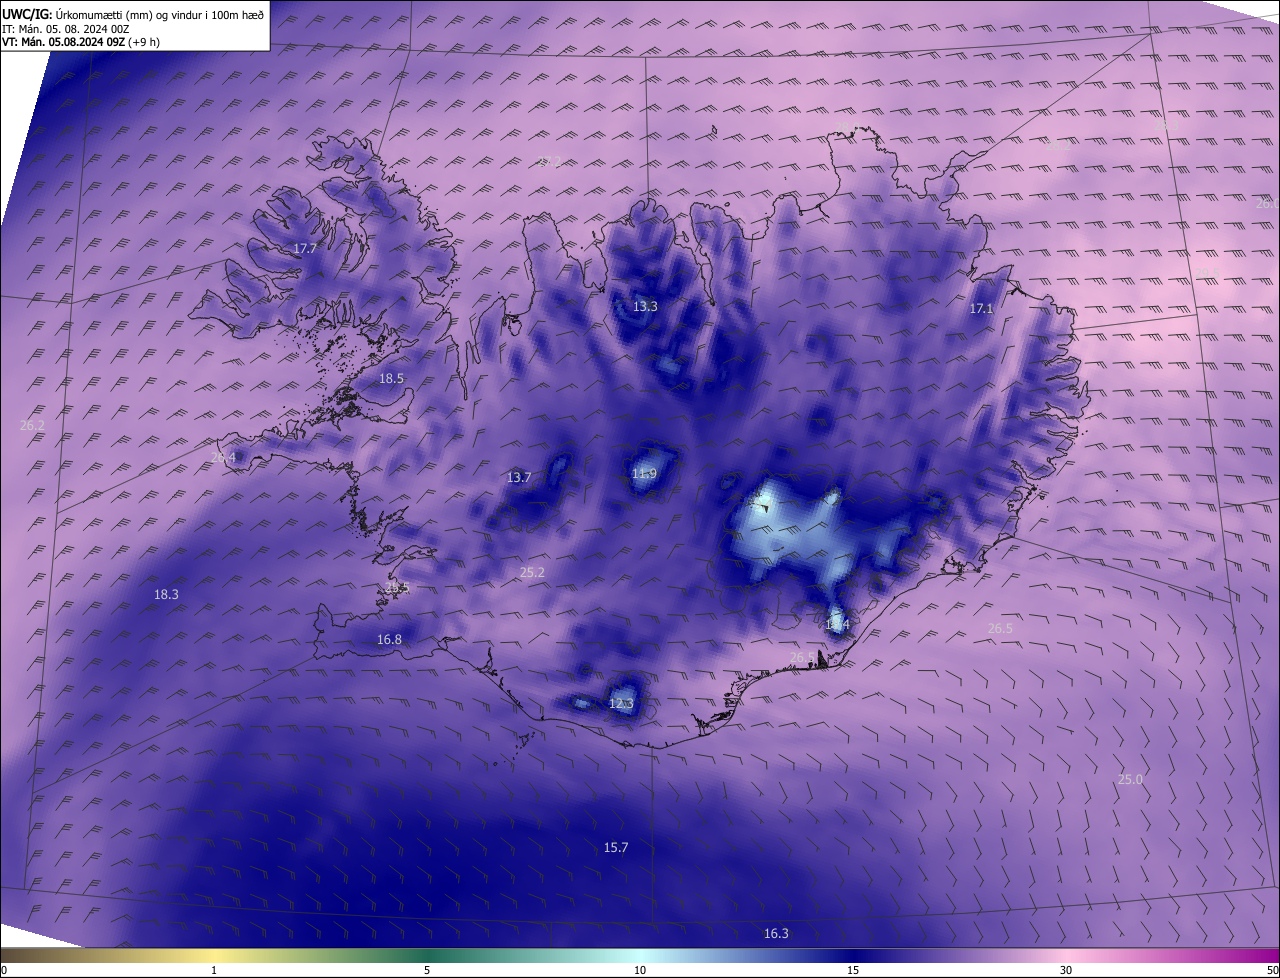Click the colour scale tick label 30
Viewport: 1280px width, 978px height.
1066,970
